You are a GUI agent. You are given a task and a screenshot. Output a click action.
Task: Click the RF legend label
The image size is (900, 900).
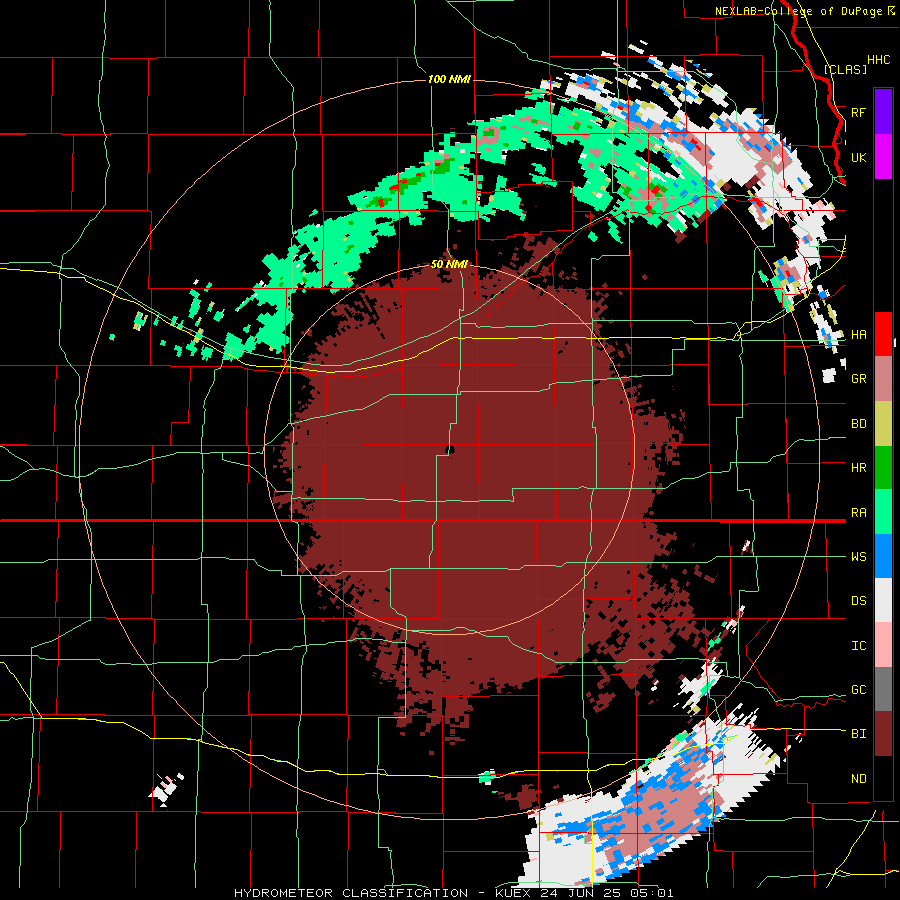click(858, 112)
